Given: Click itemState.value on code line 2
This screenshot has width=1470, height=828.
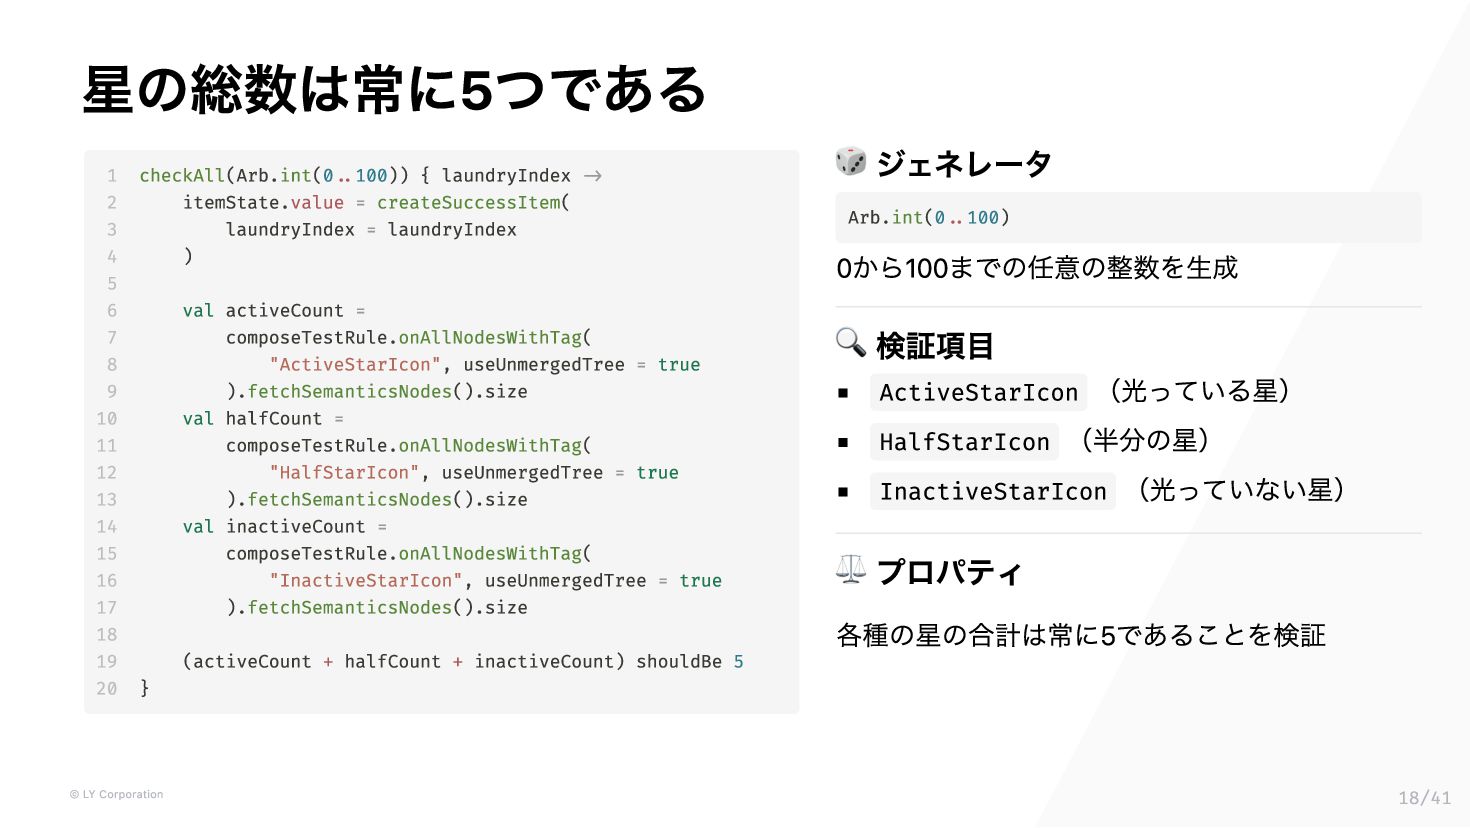Looking at the screenshot, I should 263,203.
